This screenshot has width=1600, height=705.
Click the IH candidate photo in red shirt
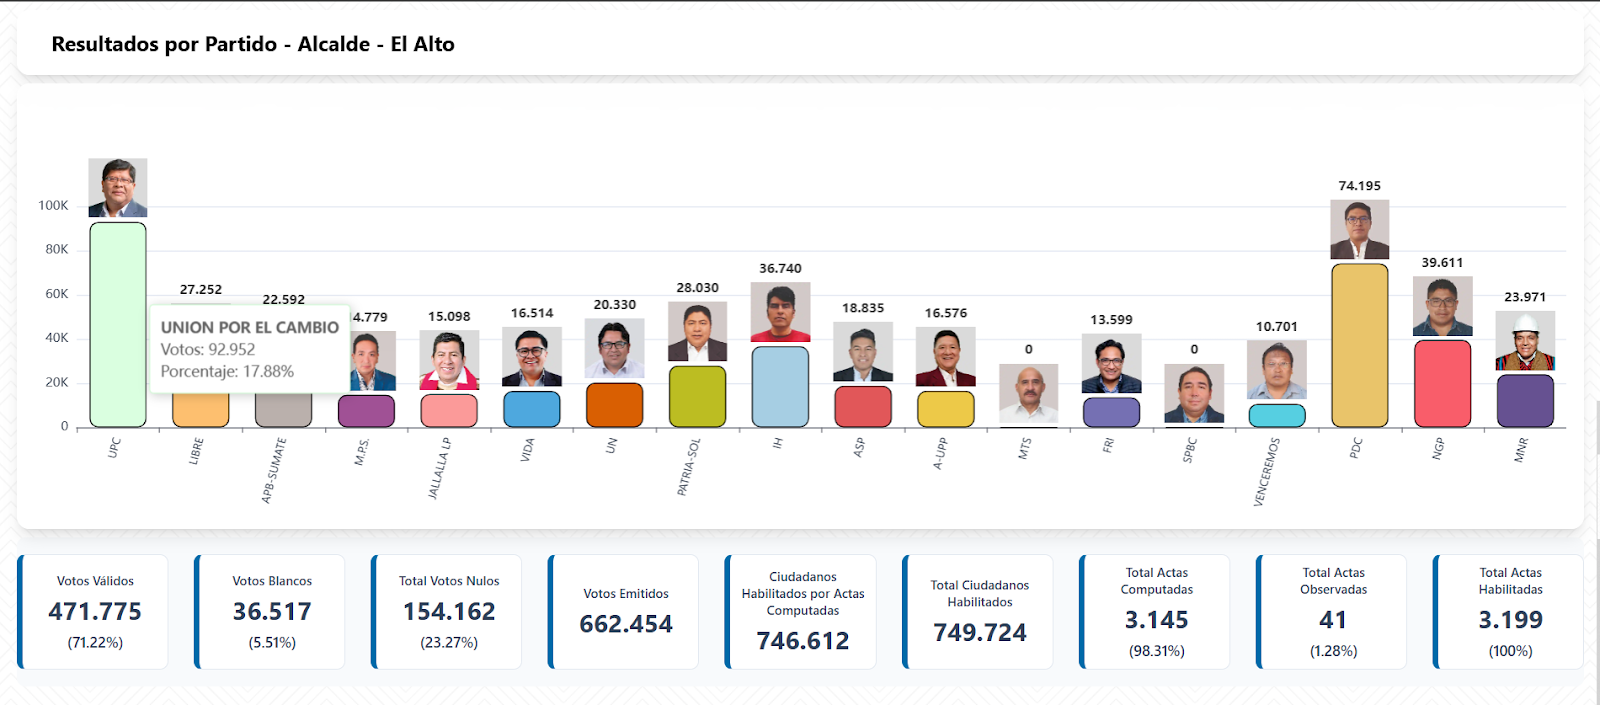pos(780,312)
